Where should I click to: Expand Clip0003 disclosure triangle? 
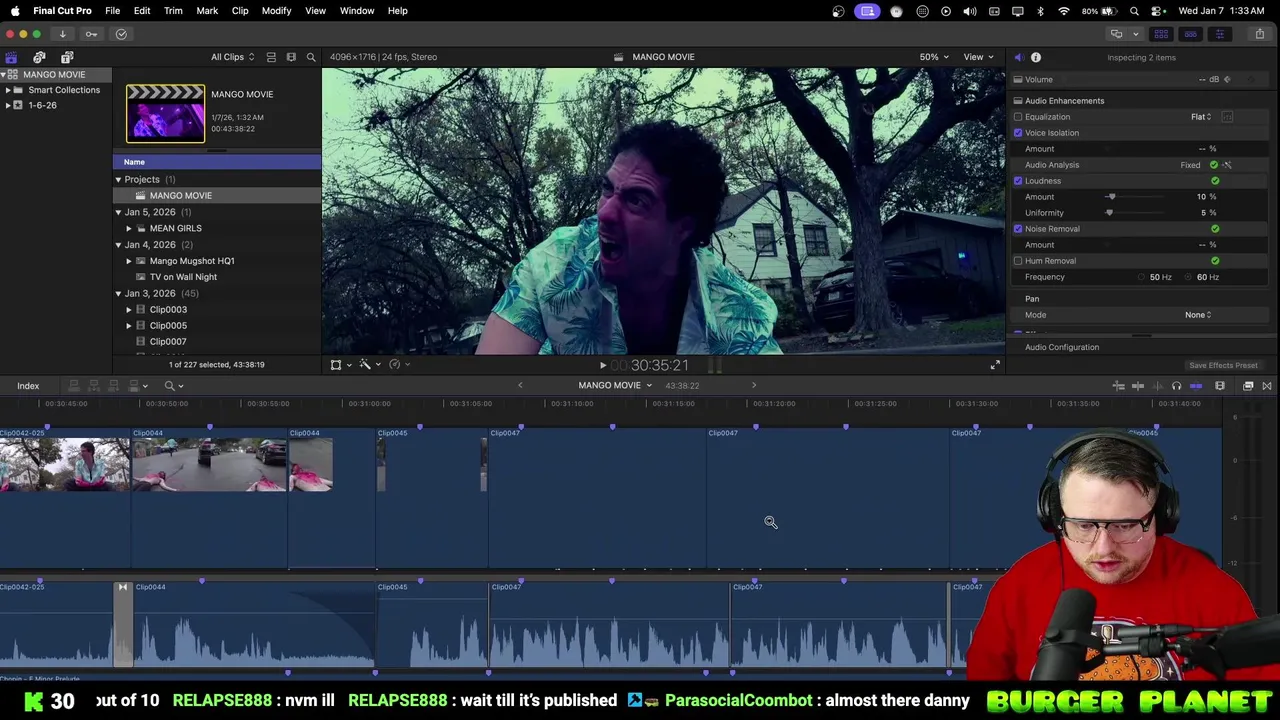(129, 310)
